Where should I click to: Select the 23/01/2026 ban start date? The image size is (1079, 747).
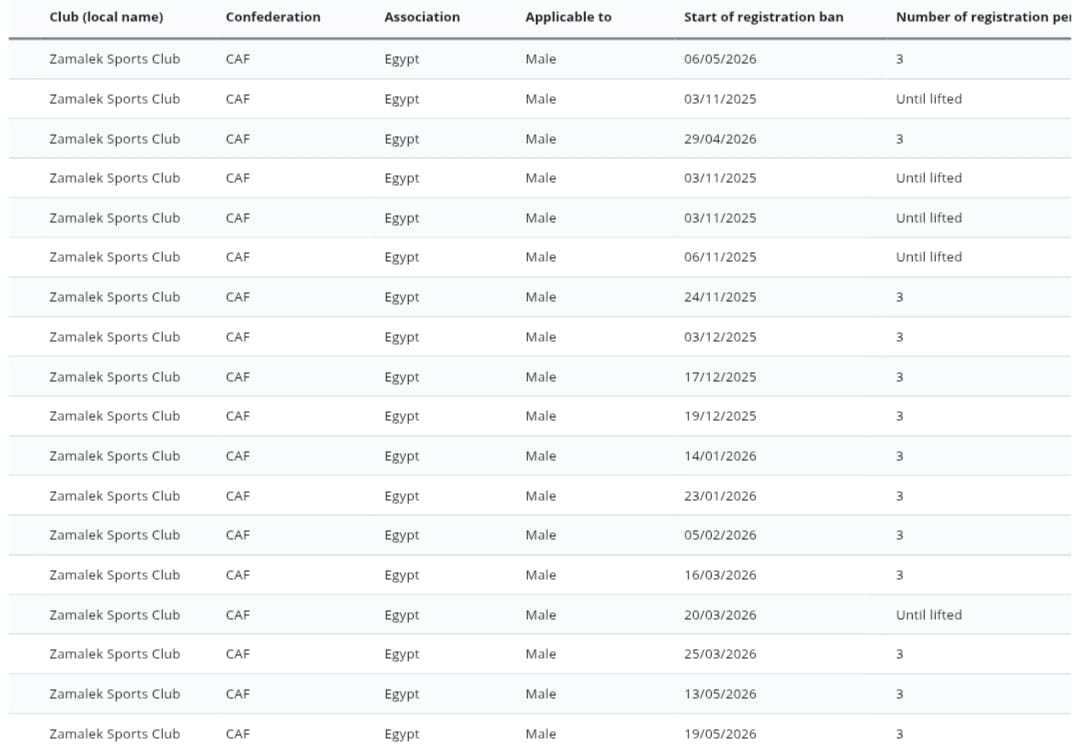[720, 496]
